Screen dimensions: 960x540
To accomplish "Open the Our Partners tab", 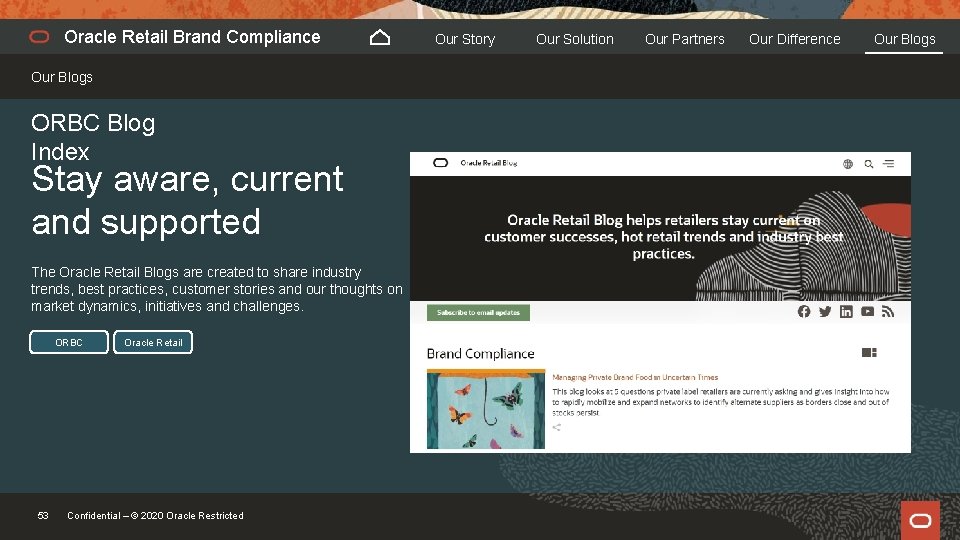I will point(684,39).
